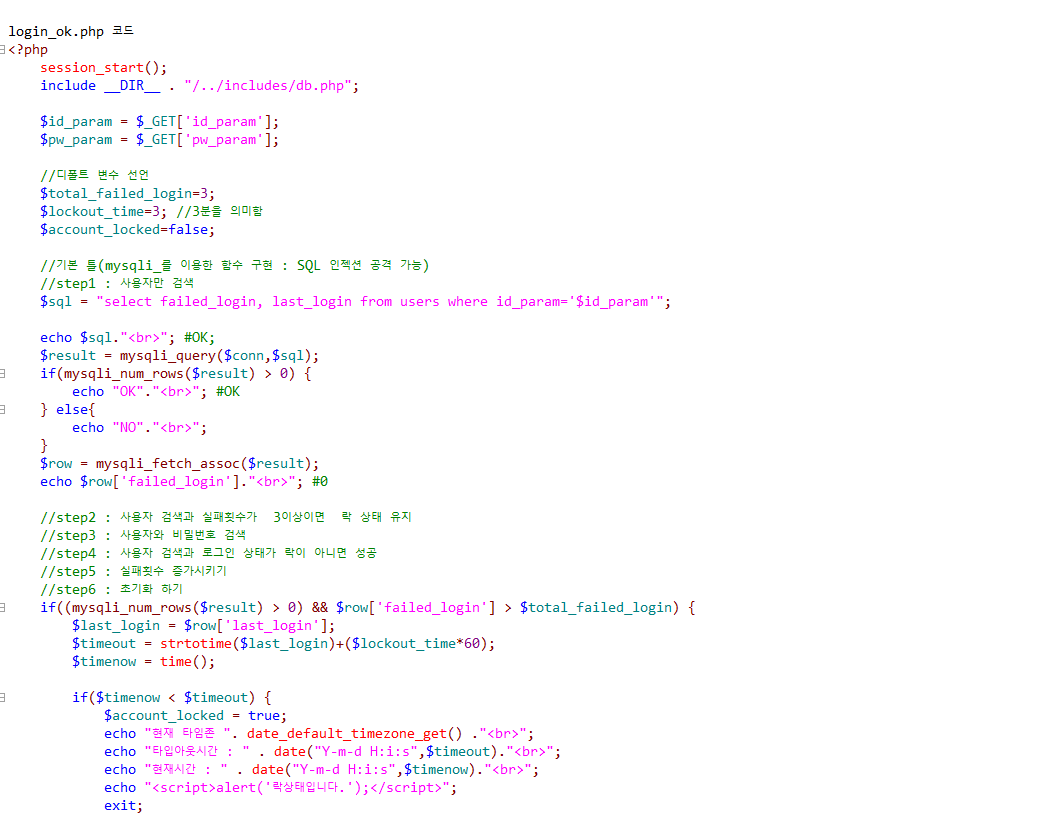Image resolution: width=1061 pixels, height=822 pixels.
Task: Click the '$sql = "select failed_login...' query line
Action: pyautogui.click(x=355, y=302)
